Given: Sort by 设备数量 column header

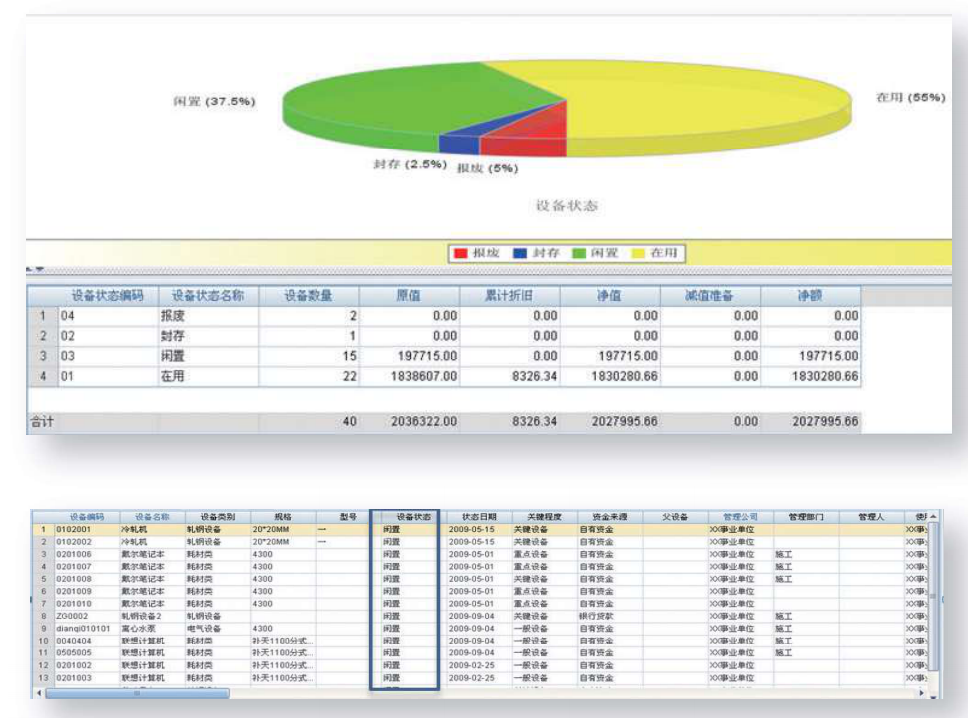Looking at the screenshot, I should tap(309, 296).
